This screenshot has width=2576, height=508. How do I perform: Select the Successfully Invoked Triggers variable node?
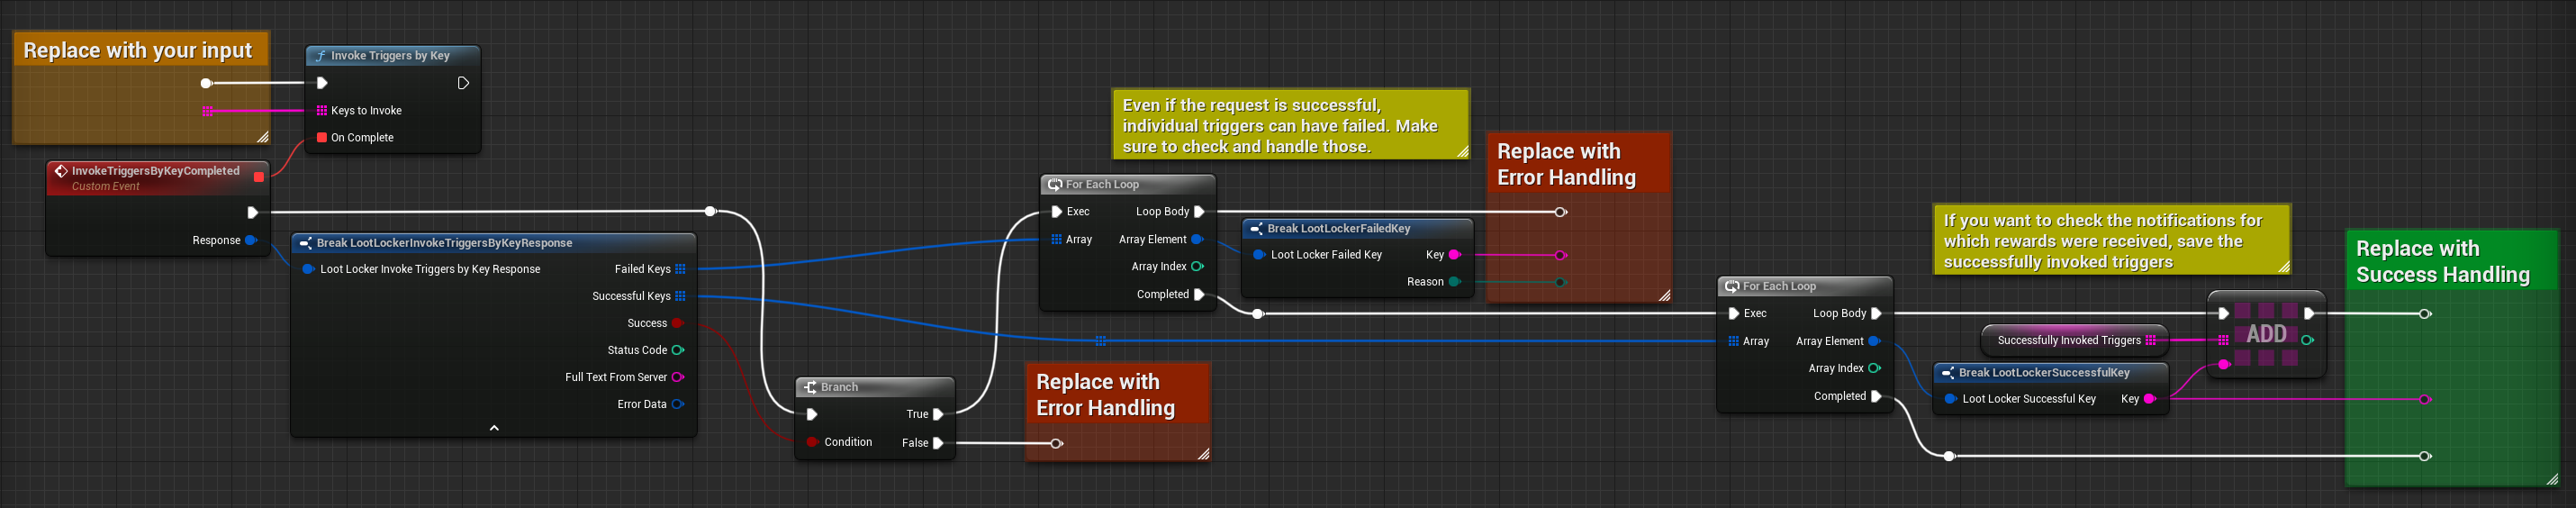(2068, 340)
